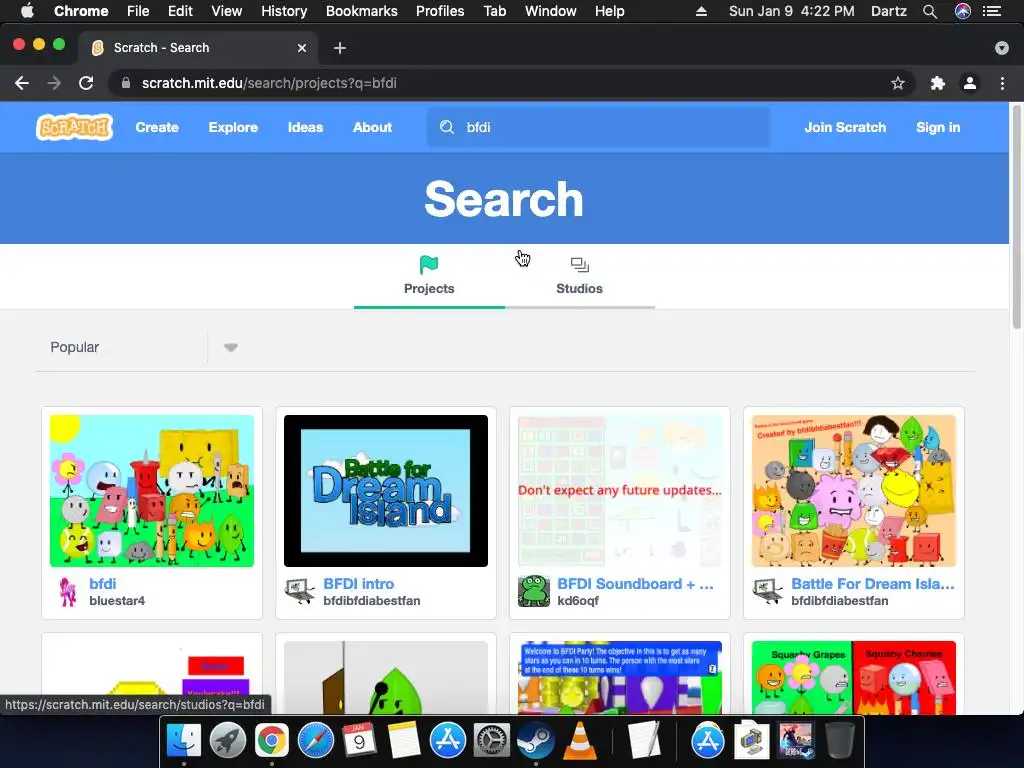1024x768 pixels.
Task: Open the Squashy Grapes project thumbnail
Action: tap(854, 678)
